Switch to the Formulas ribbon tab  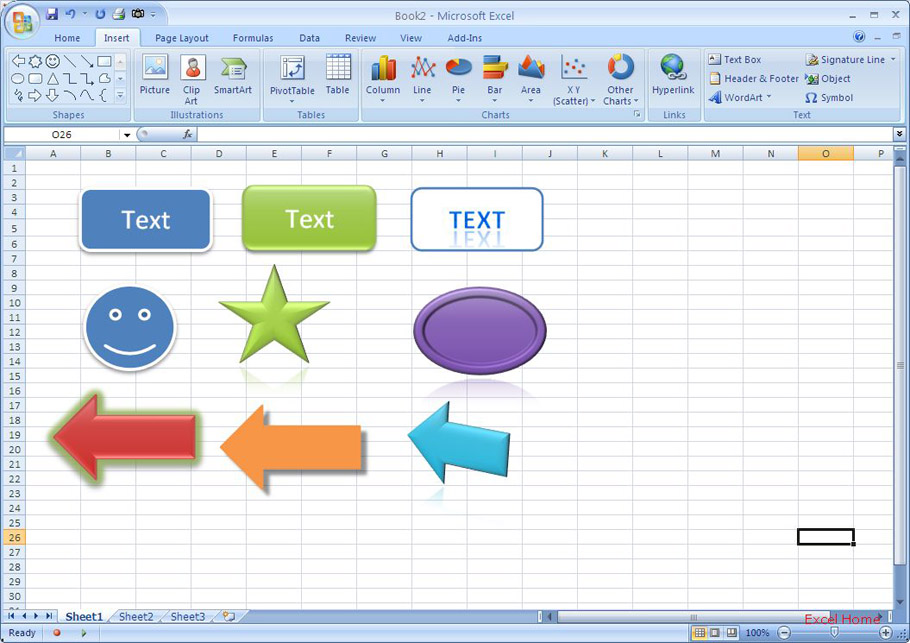coord(253,38)
